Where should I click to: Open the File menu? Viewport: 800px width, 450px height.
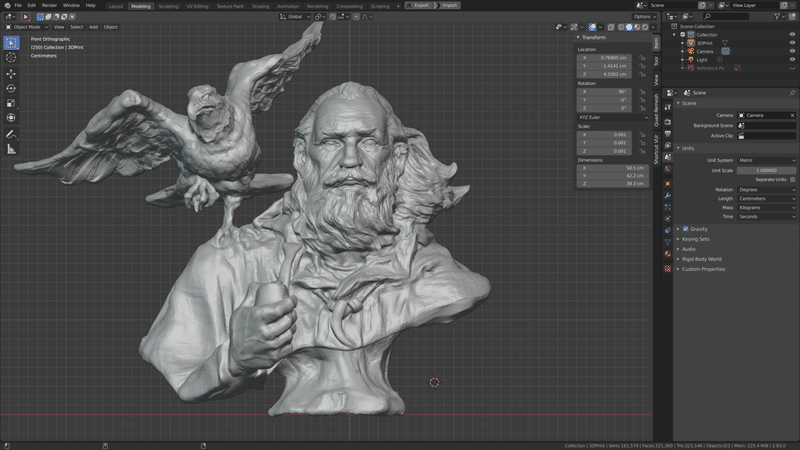coord(18,5)
